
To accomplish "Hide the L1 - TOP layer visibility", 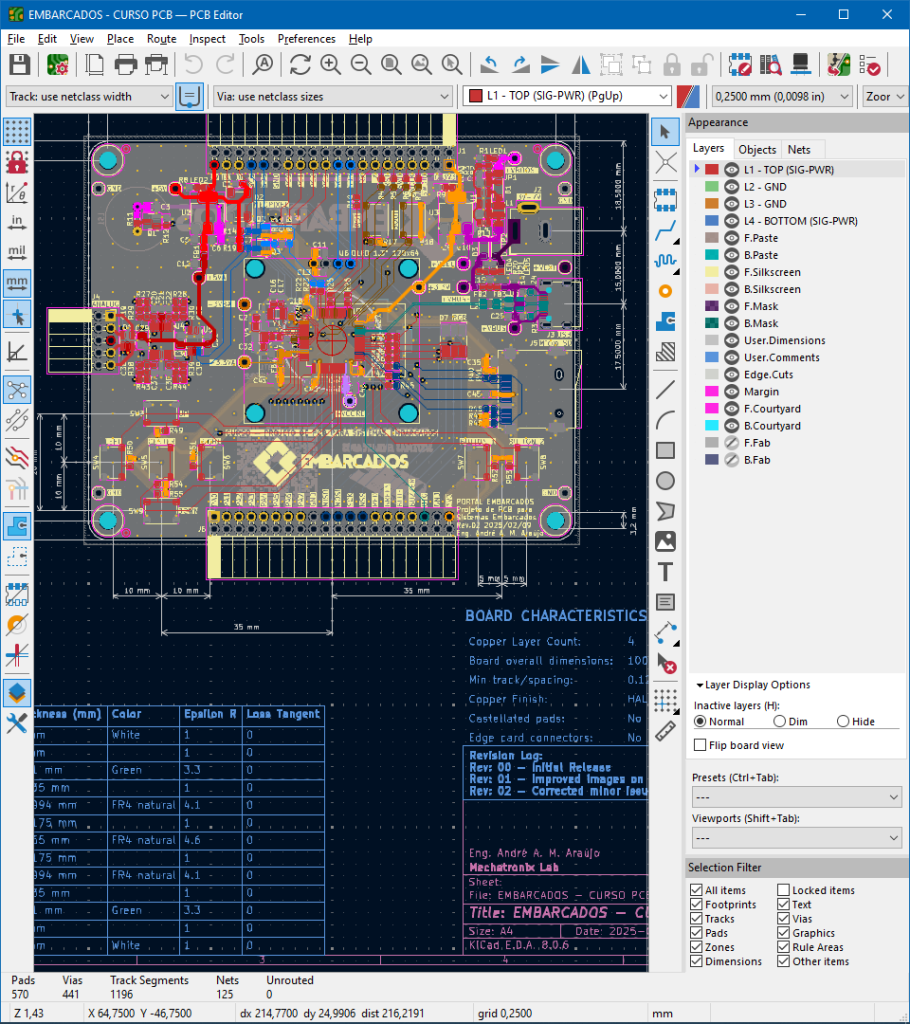I will pos(732,170).
